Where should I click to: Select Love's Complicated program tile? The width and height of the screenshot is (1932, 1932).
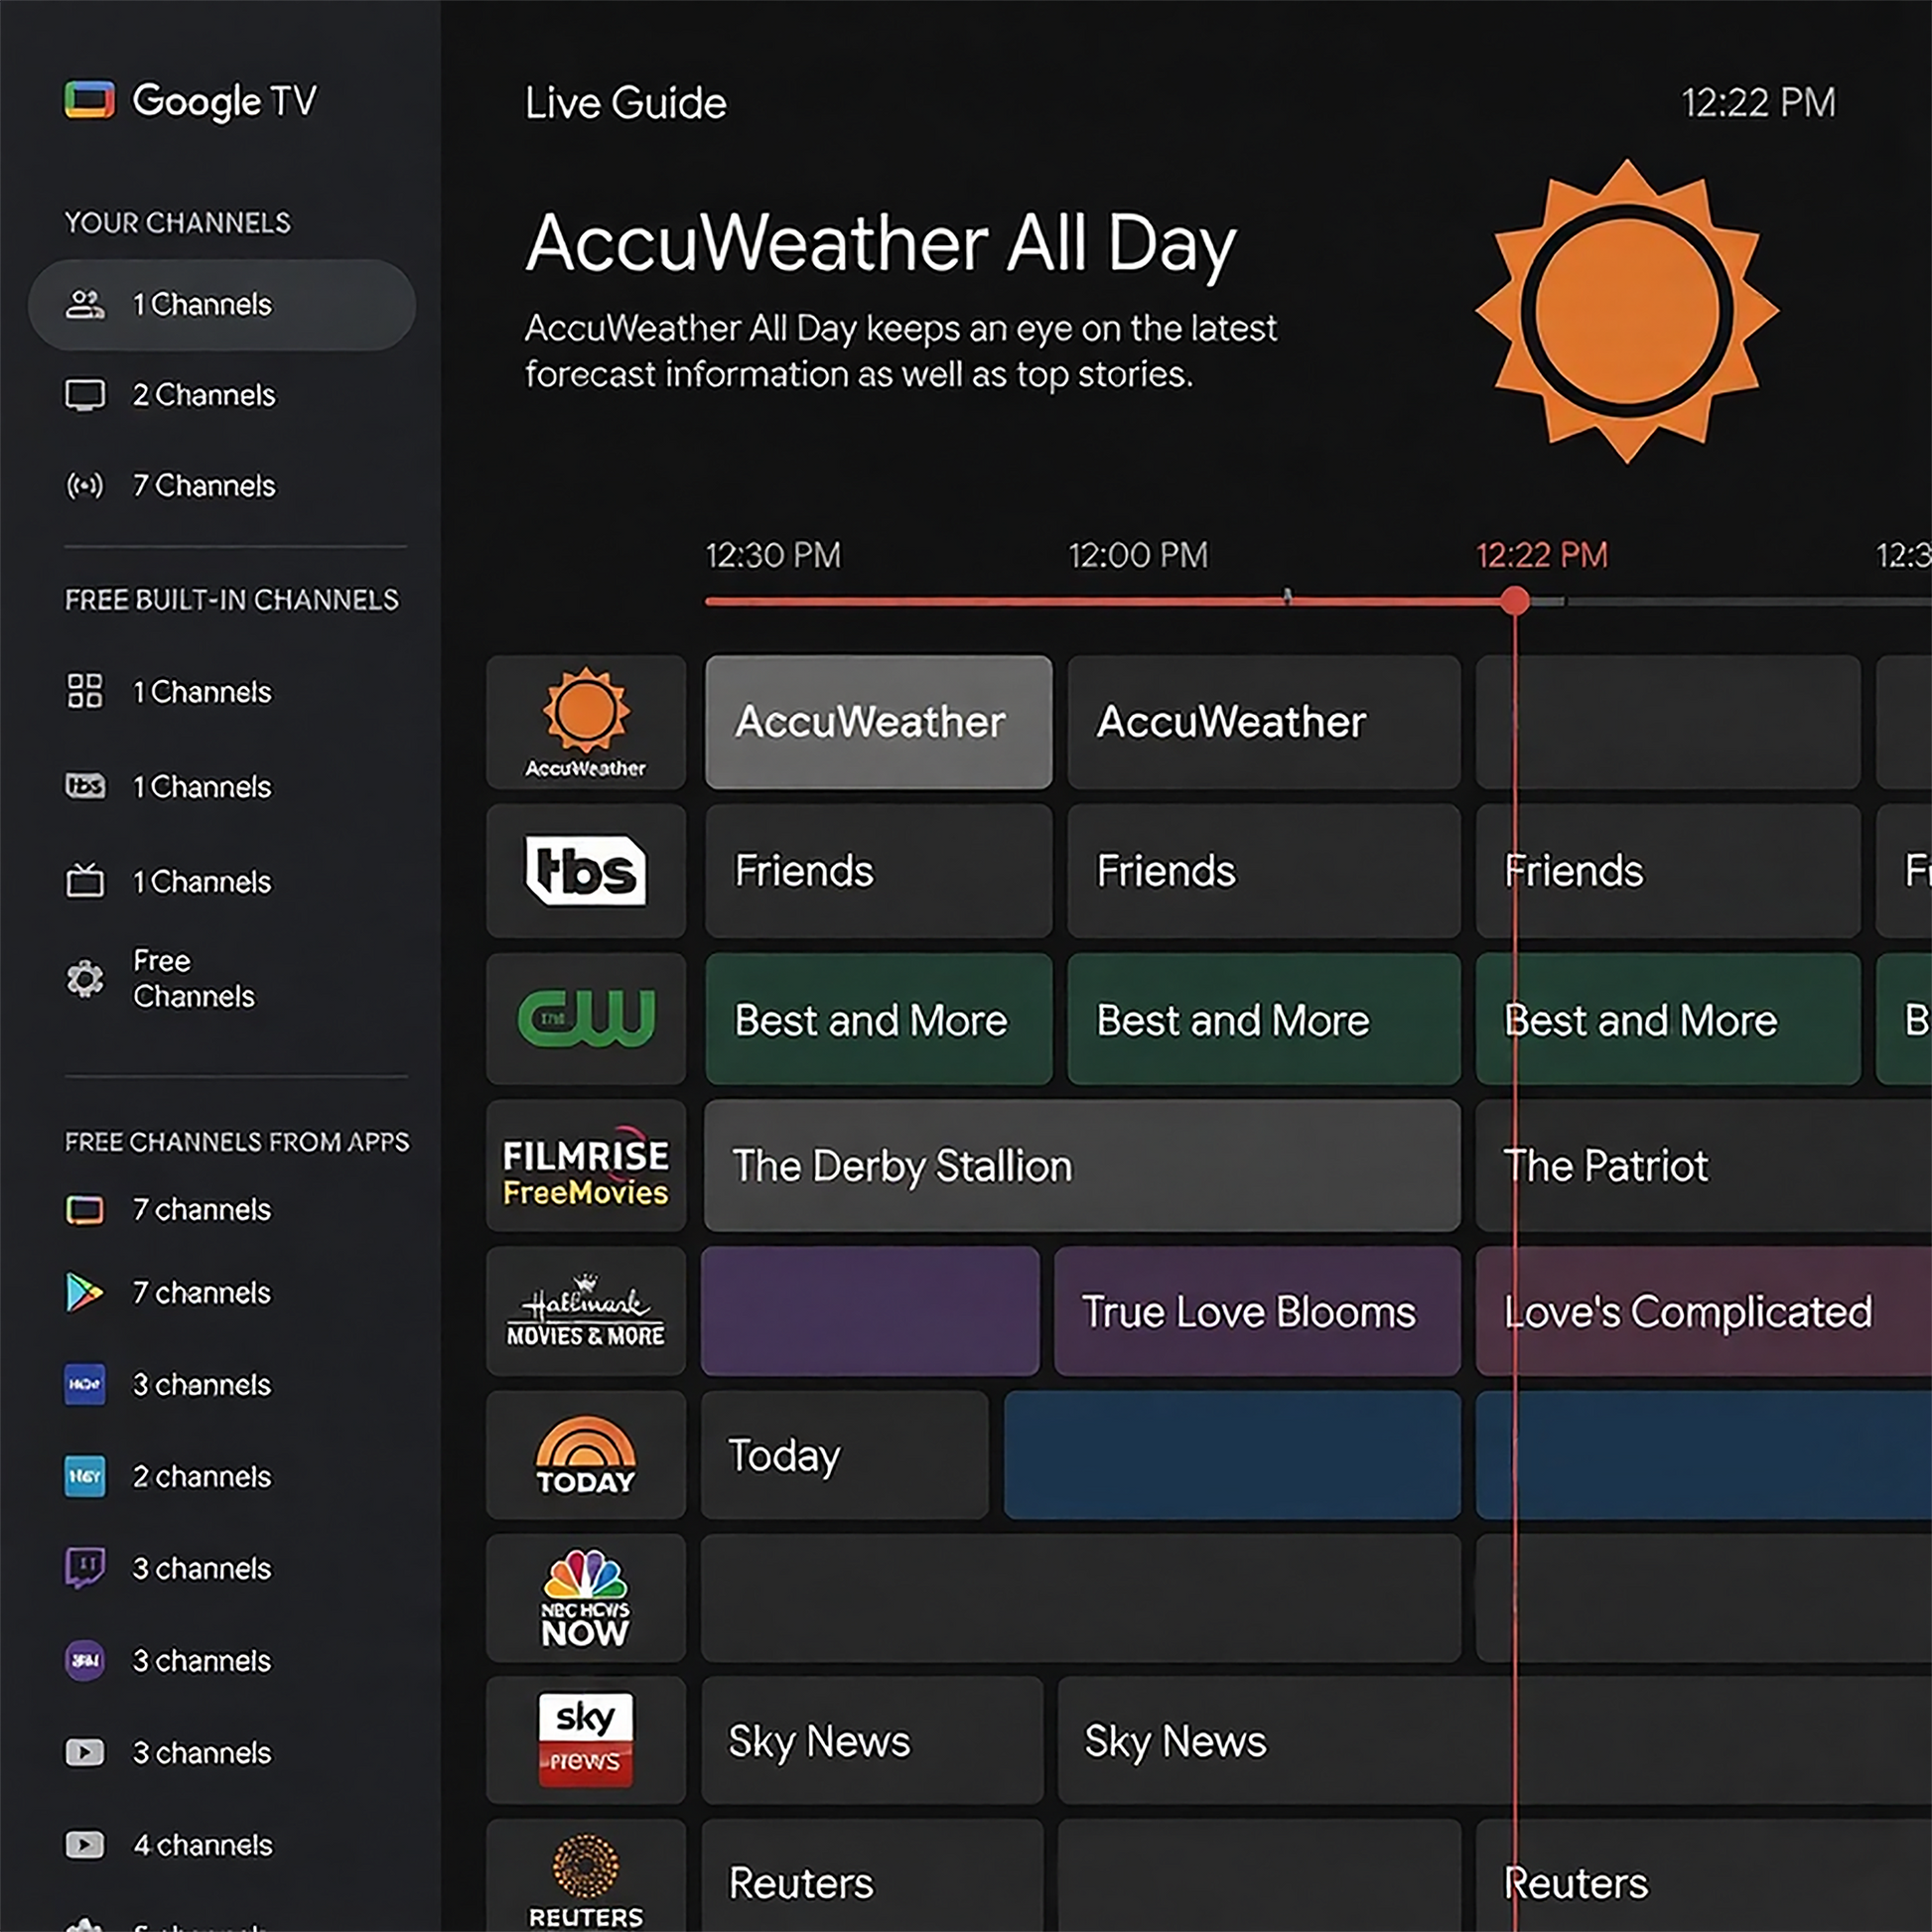pos(1700,1312)
